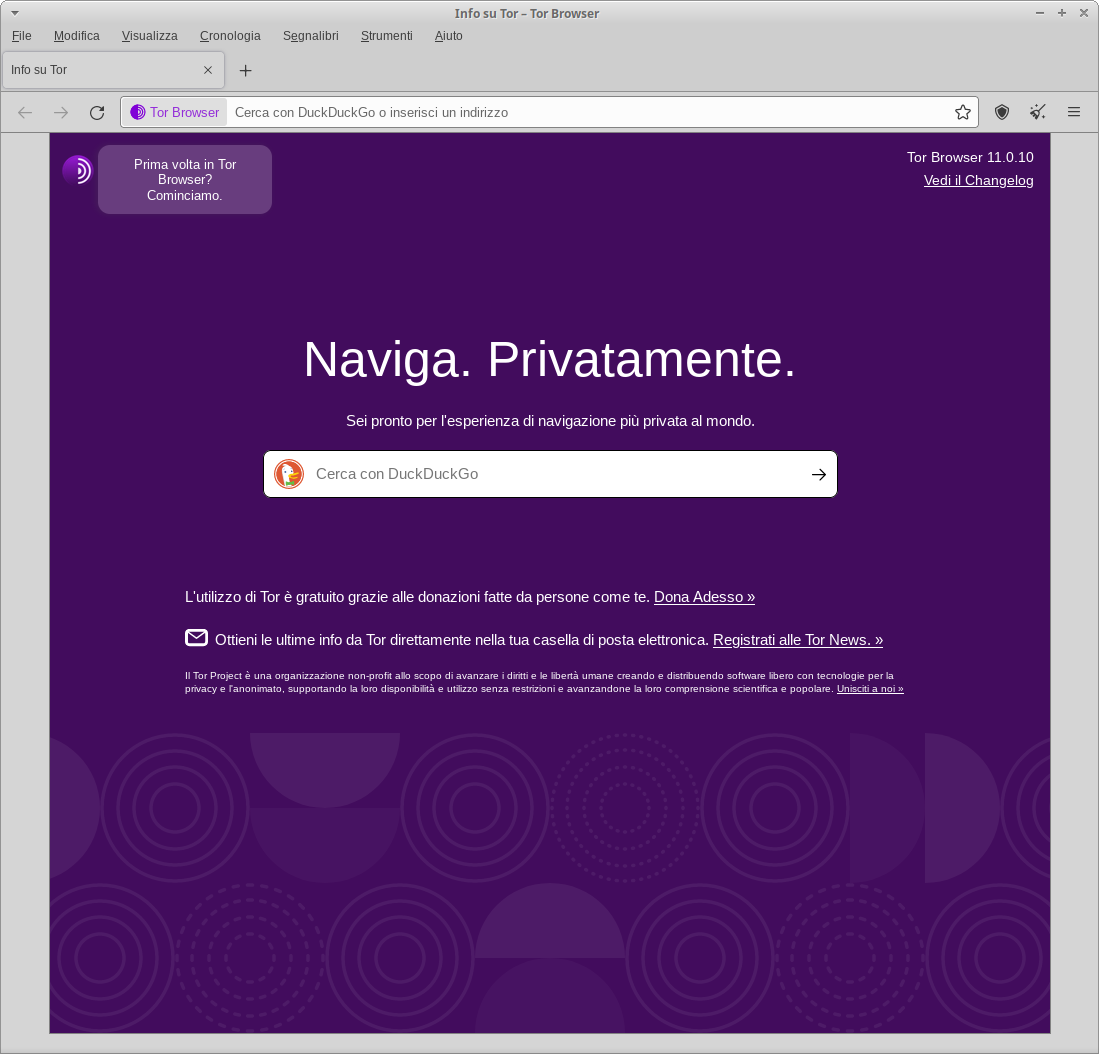Click the Tor onion logo on page
The height and width of the screenshot is (1054, 1099).
click(x=77, y=170)
